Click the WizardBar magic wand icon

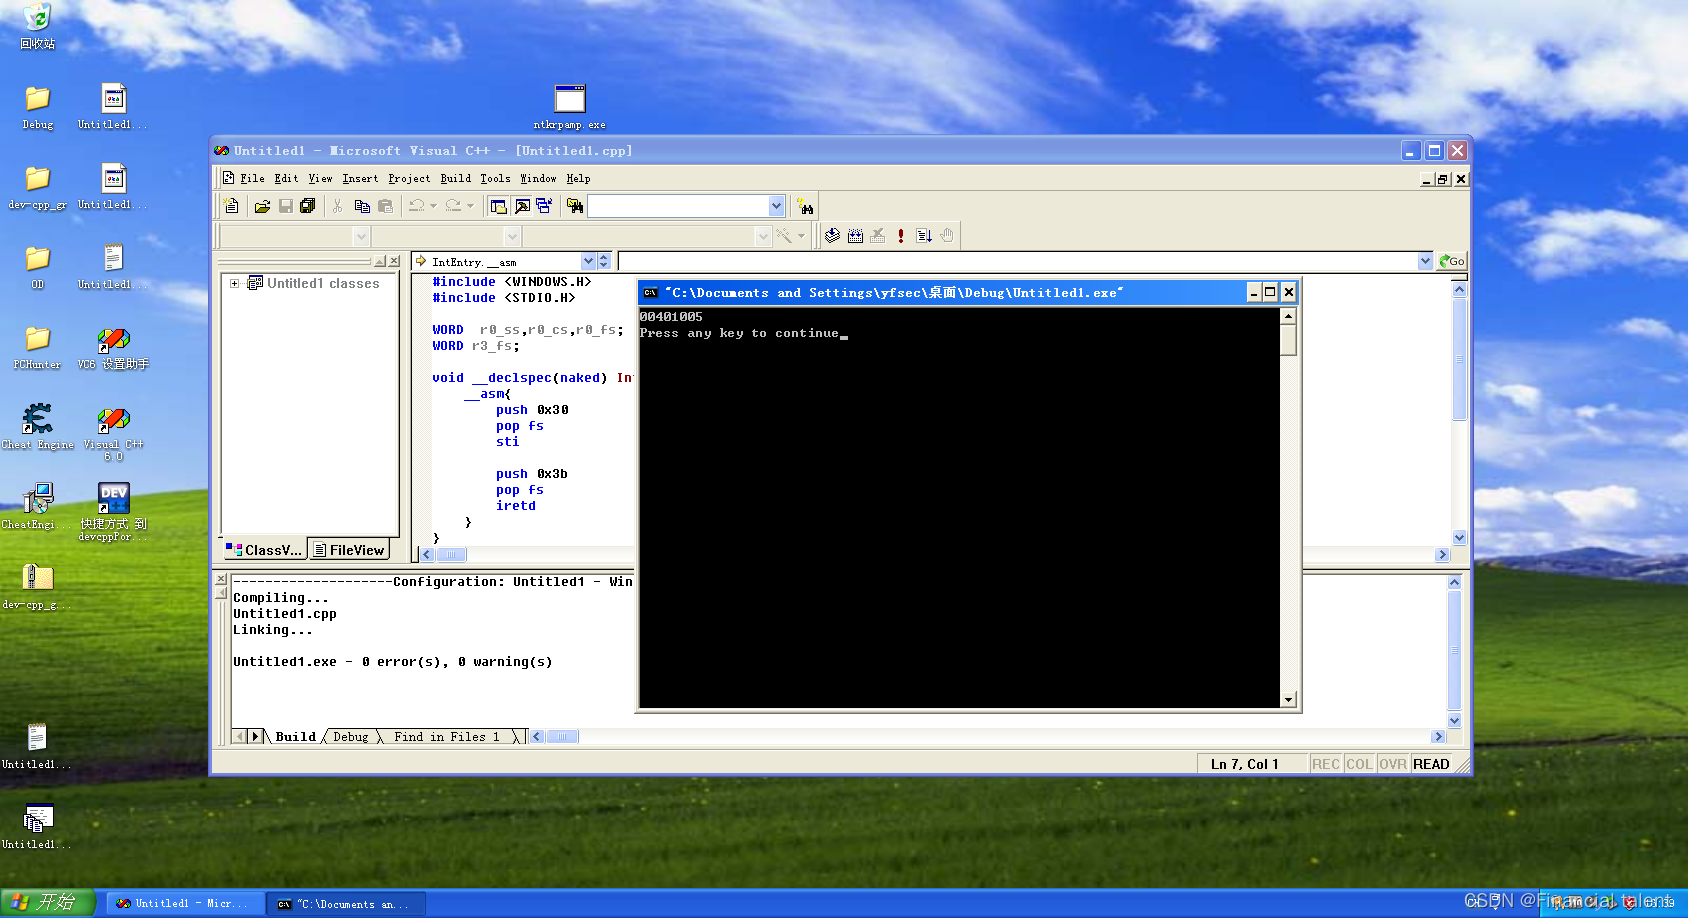[784, 236]
